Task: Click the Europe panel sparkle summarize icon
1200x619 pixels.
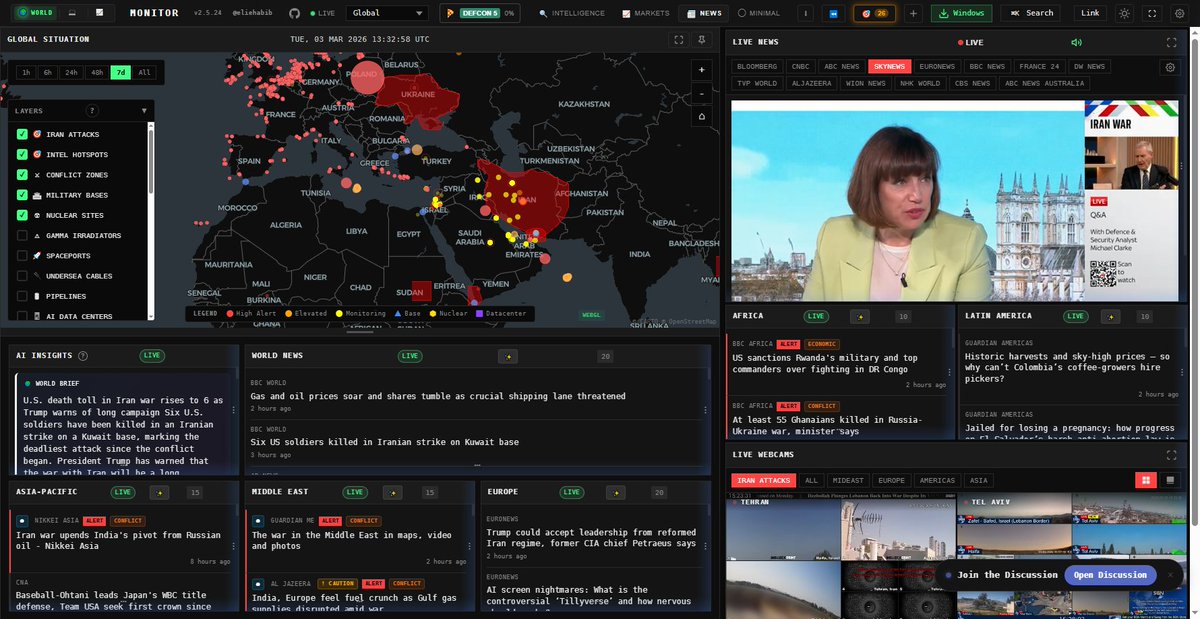Action: click(x=616, y=492)
